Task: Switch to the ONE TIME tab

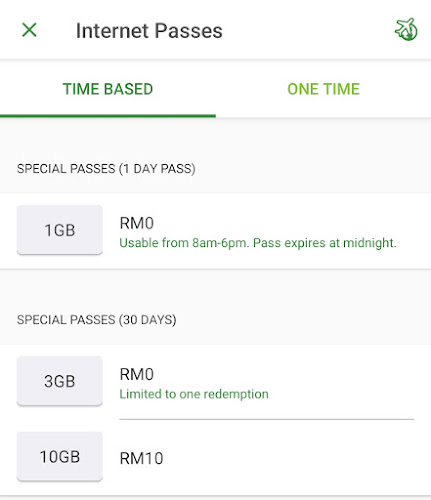Action: (323, 89)
